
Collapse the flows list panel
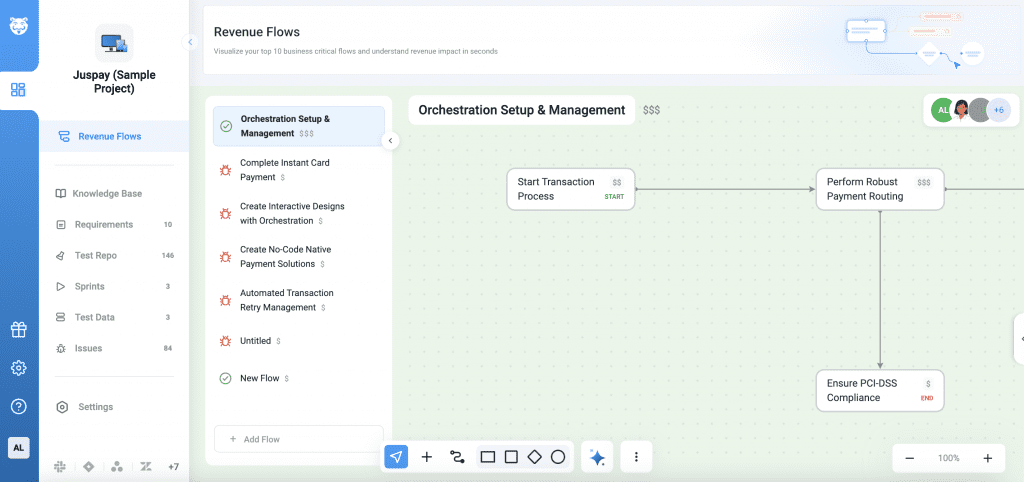390,141
